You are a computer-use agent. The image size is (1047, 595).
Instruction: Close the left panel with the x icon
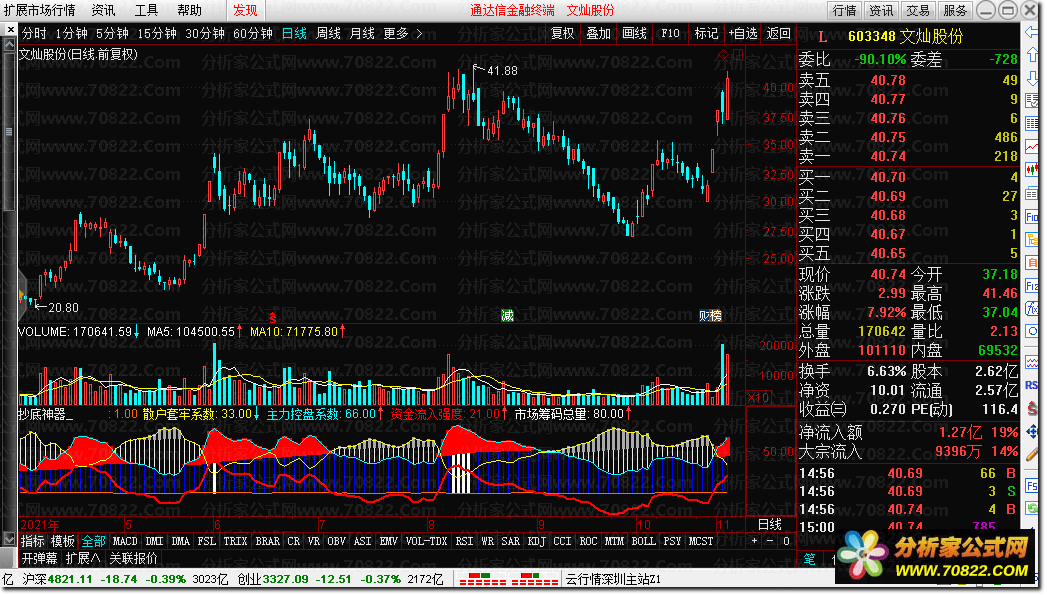coord(10,30)
